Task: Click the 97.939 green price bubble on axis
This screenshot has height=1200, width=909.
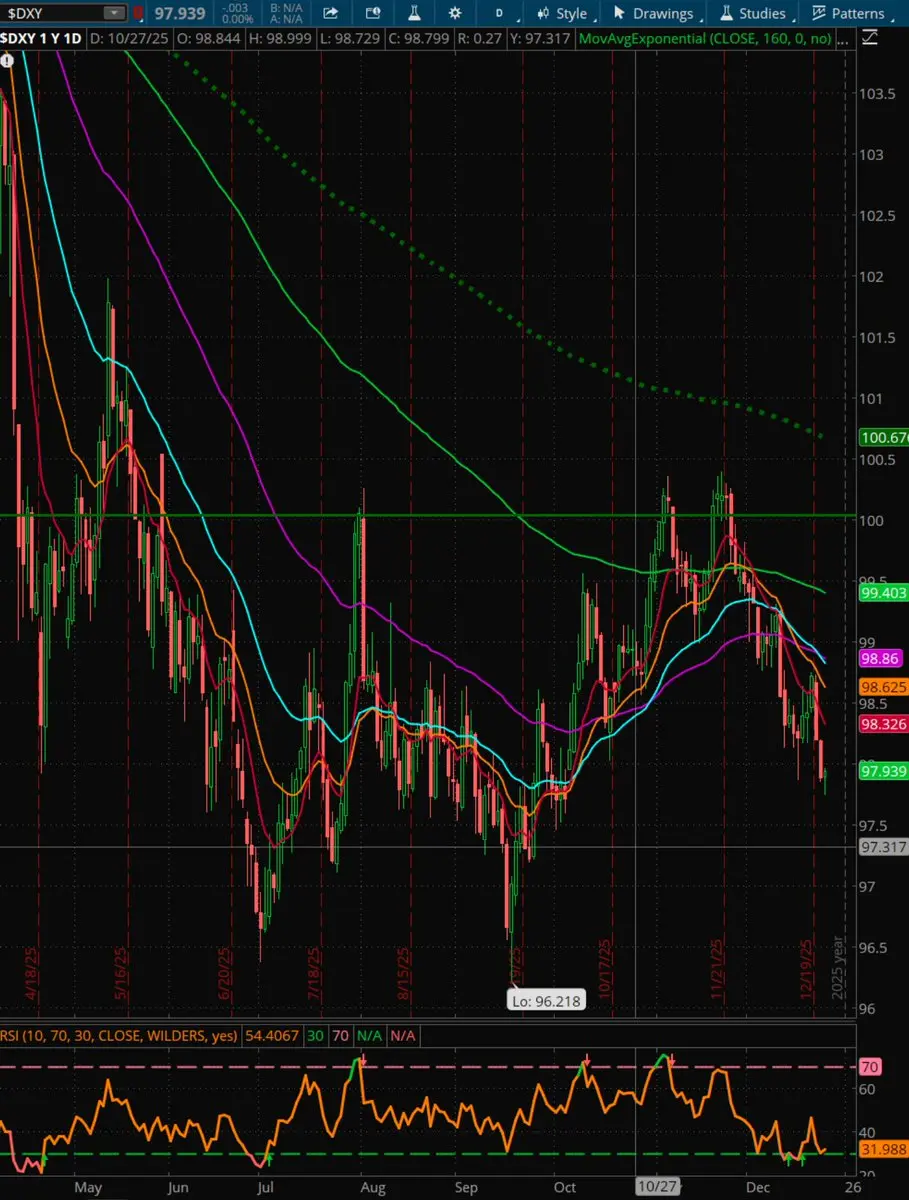Action: tap(883, 771)
